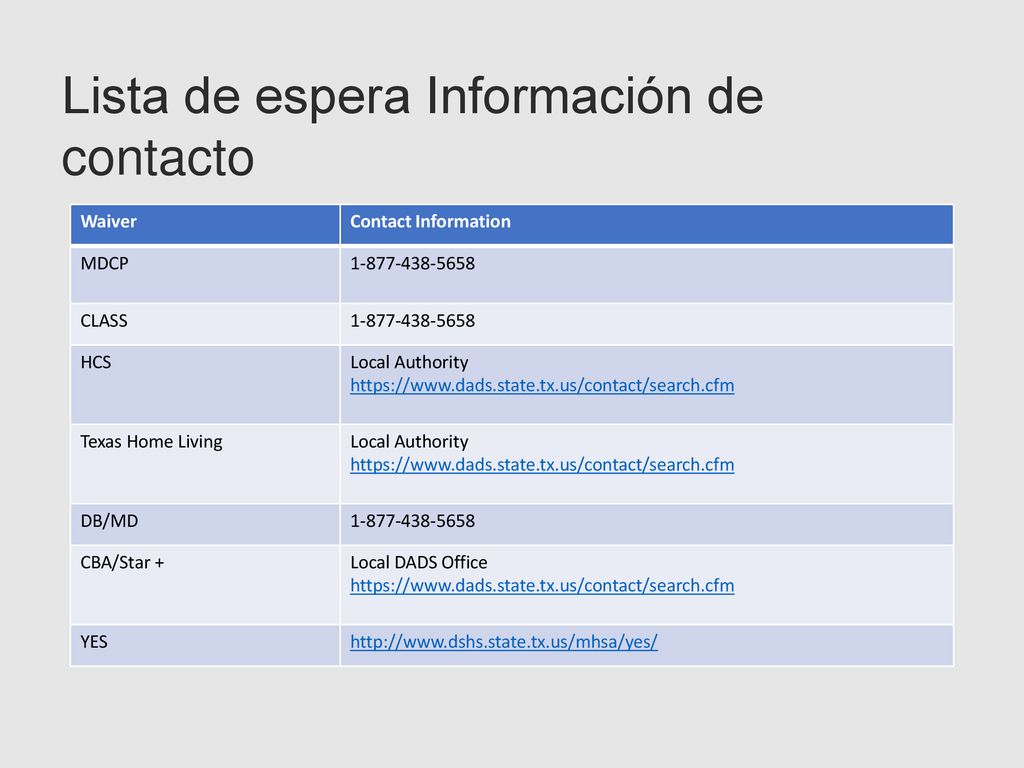Open the CBA/Star + row DADS contact link
1024x768 pixels.
tap(542, 586)
